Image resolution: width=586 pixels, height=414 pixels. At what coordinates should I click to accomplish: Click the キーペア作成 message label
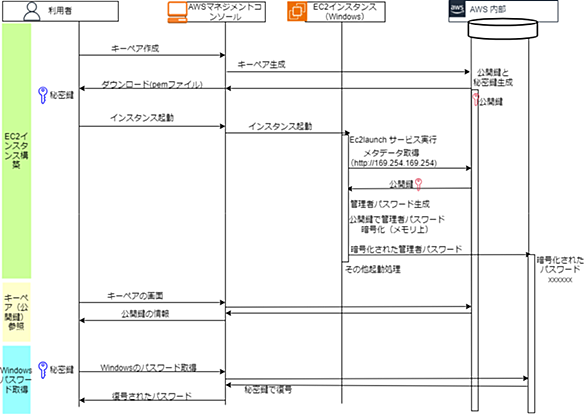point(135,49)
